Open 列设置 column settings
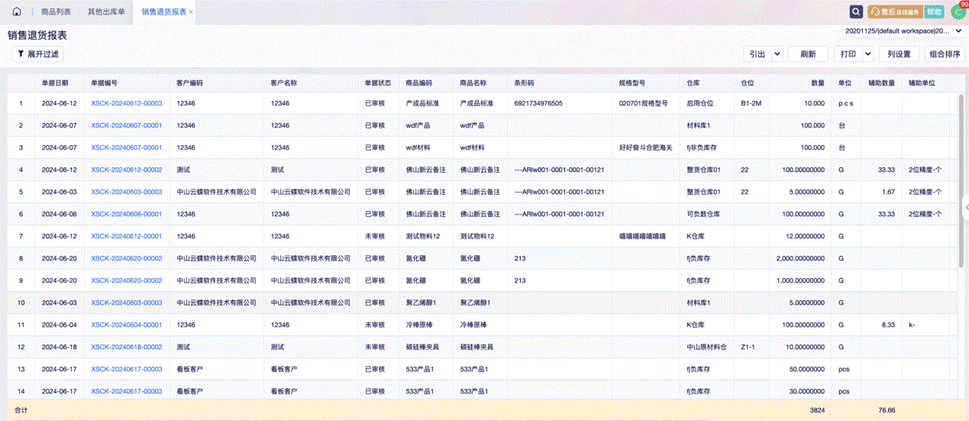Viewport: 969px width, 421px height. [899, 54]
